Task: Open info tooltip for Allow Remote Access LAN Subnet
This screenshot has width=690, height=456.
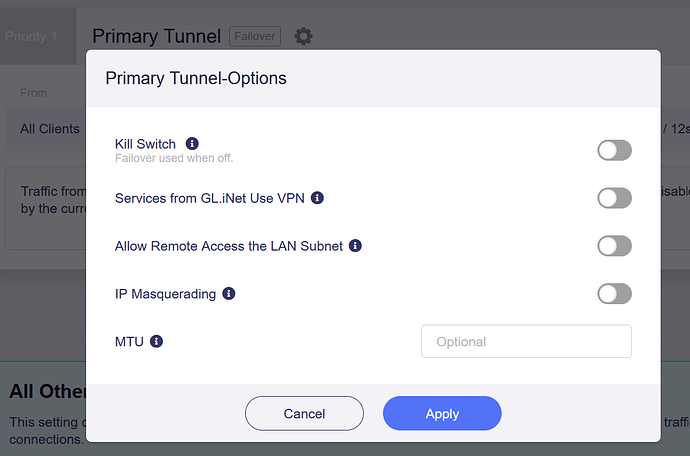Action: [x=355, y=246]
